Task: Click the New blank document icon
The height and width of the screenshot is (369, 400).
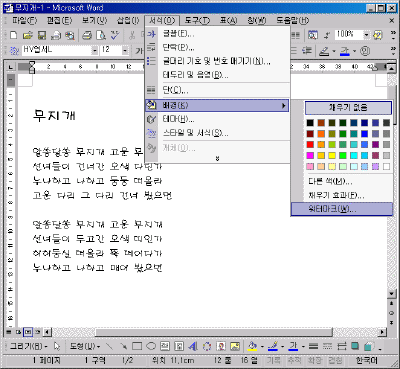Action: [13, 35]
